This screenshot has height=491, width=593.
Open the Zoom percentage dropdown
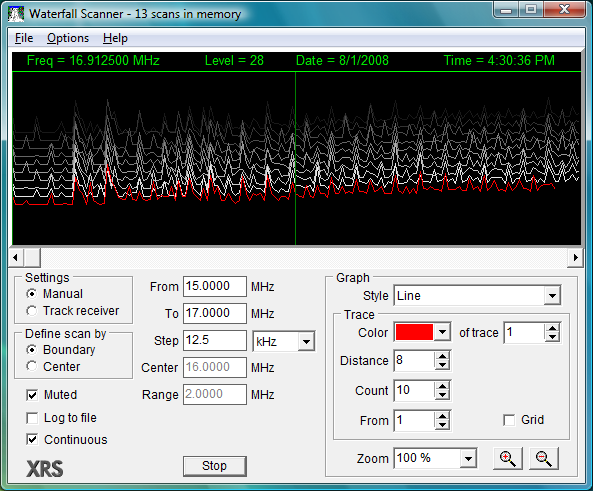click(468, 458)
